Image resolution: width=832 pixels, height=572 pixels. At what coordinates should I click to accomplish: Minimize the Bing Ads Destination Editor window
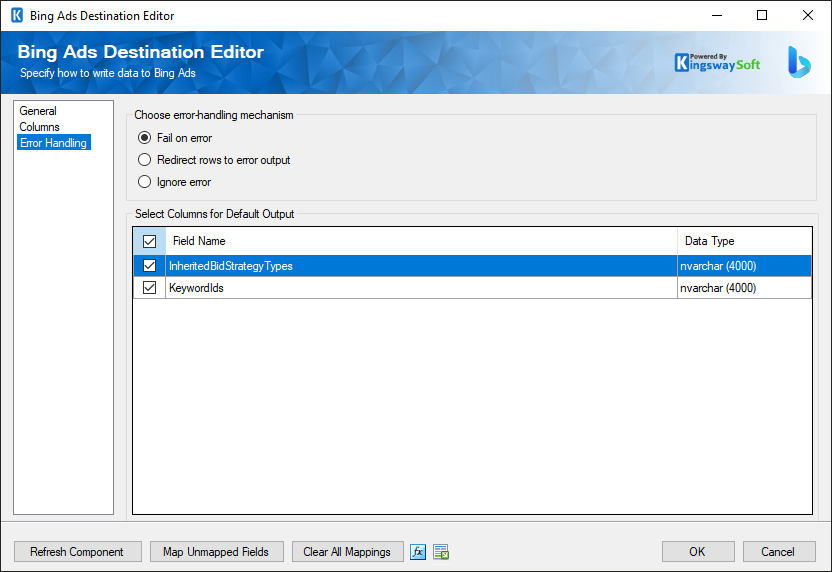tap(717, 15)
